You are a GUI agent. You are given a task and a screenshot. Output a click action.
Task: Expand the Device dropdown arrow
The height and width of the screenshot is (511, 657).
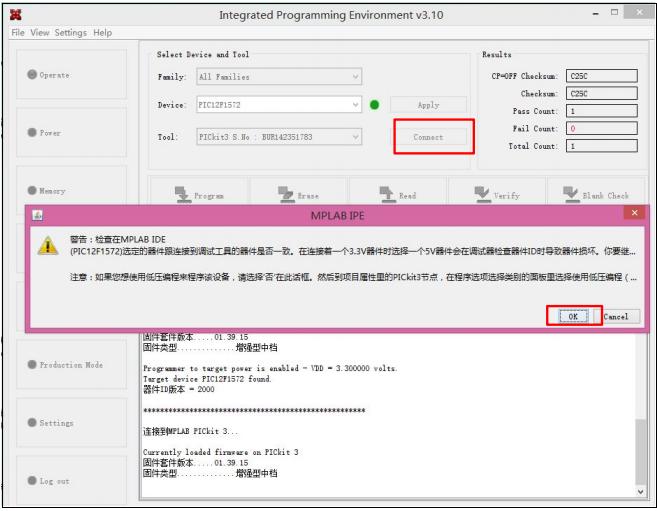click(355, 105)
